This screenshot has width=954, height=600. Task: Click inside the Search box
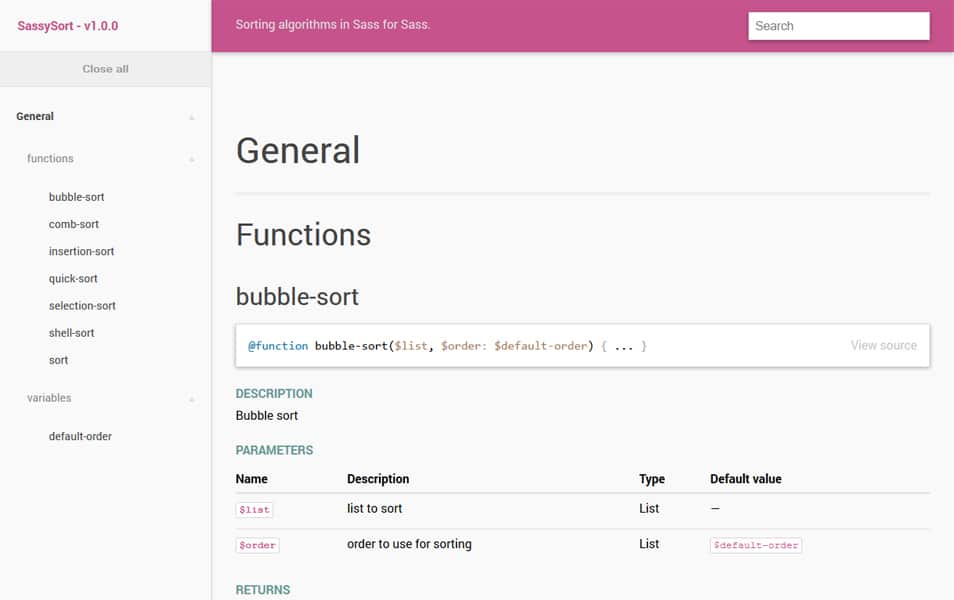tap(838, 25)
